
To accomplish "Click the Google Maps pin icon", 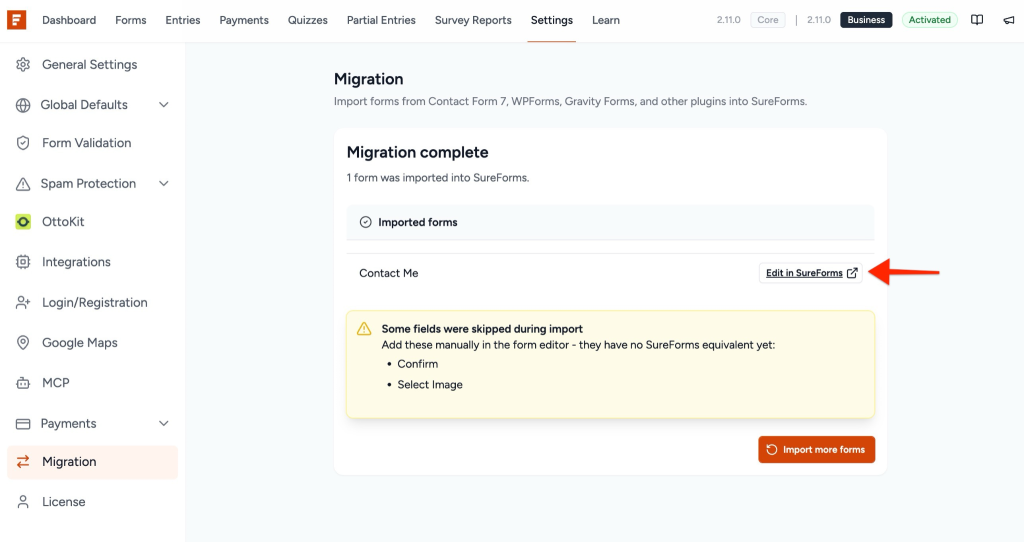I will tap(23, 343).
